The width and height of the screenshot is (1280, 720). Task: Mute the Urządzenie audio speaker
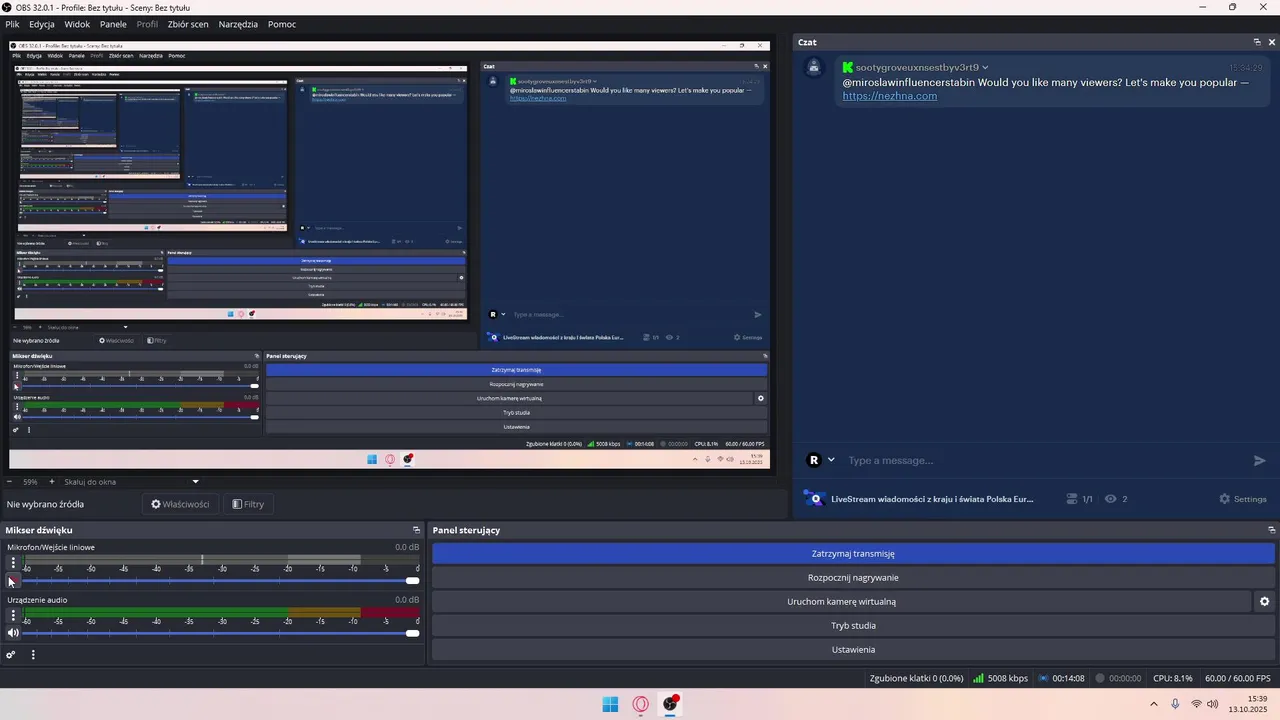pyautogui.click(x=13, y=632)
